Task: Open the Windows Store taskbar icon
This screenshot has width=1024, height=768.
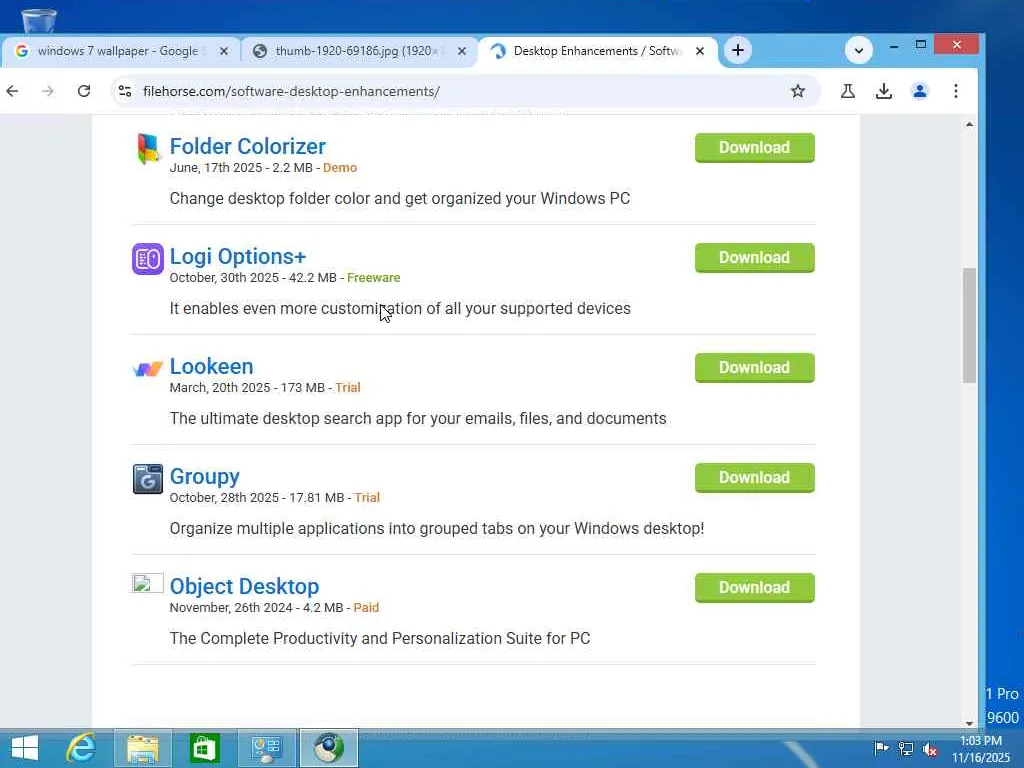Action: [x=204, y=748]
